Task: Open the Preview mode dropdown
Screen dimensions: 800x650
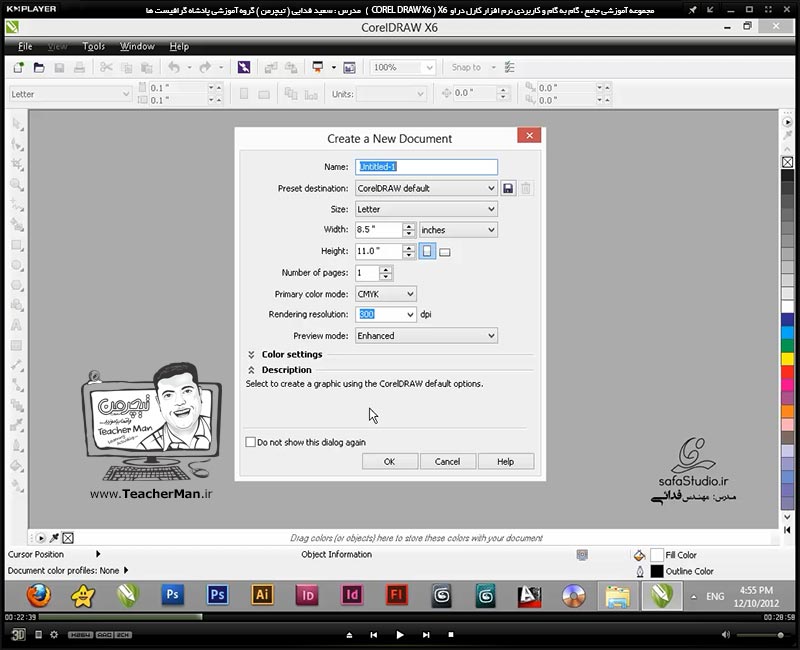Action: coord(426,336)
